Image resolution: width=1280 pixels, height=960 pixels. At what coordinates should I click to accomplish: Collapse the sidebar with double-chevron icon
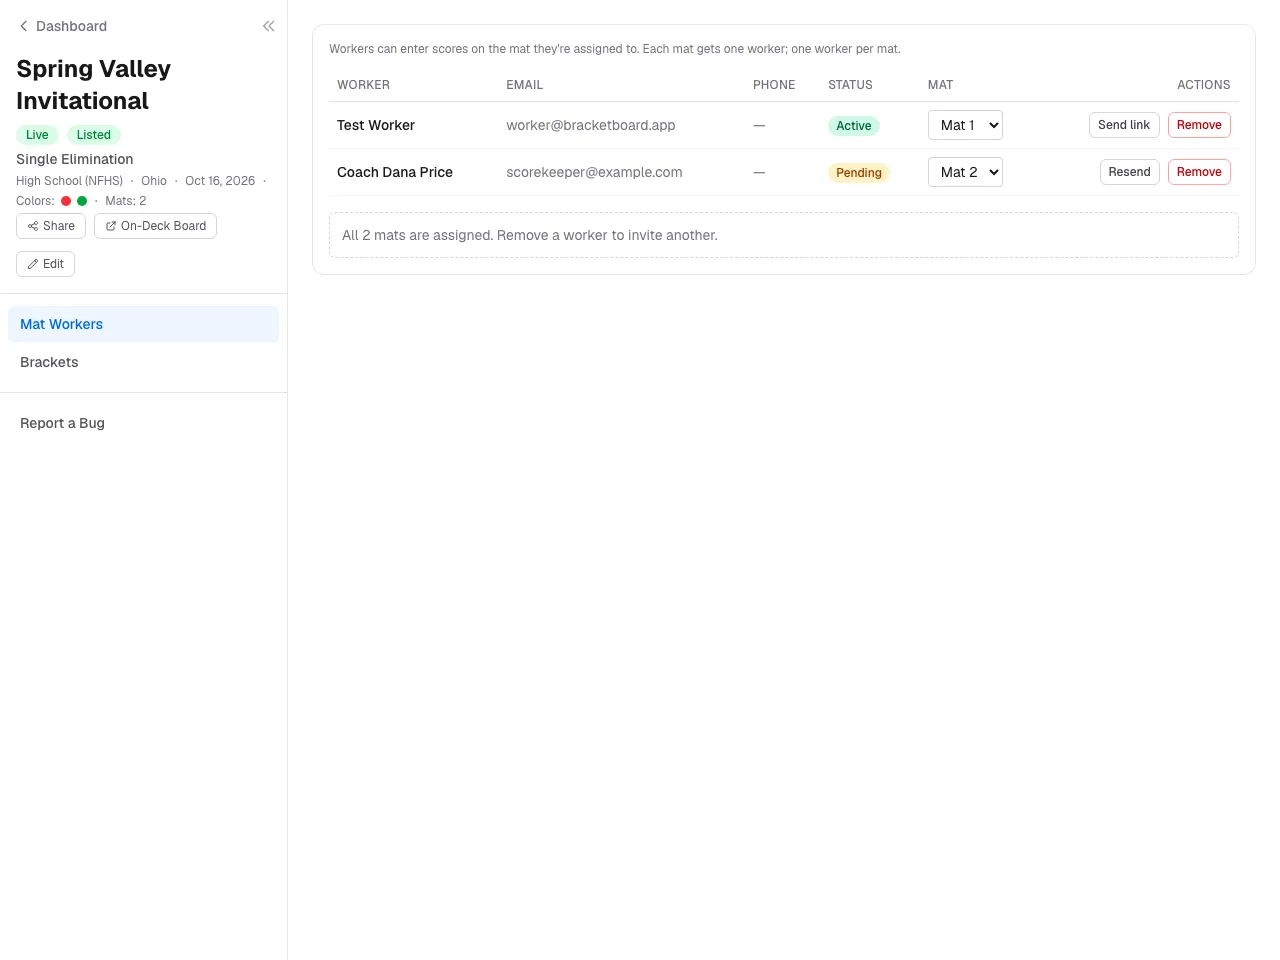[268, 26]
